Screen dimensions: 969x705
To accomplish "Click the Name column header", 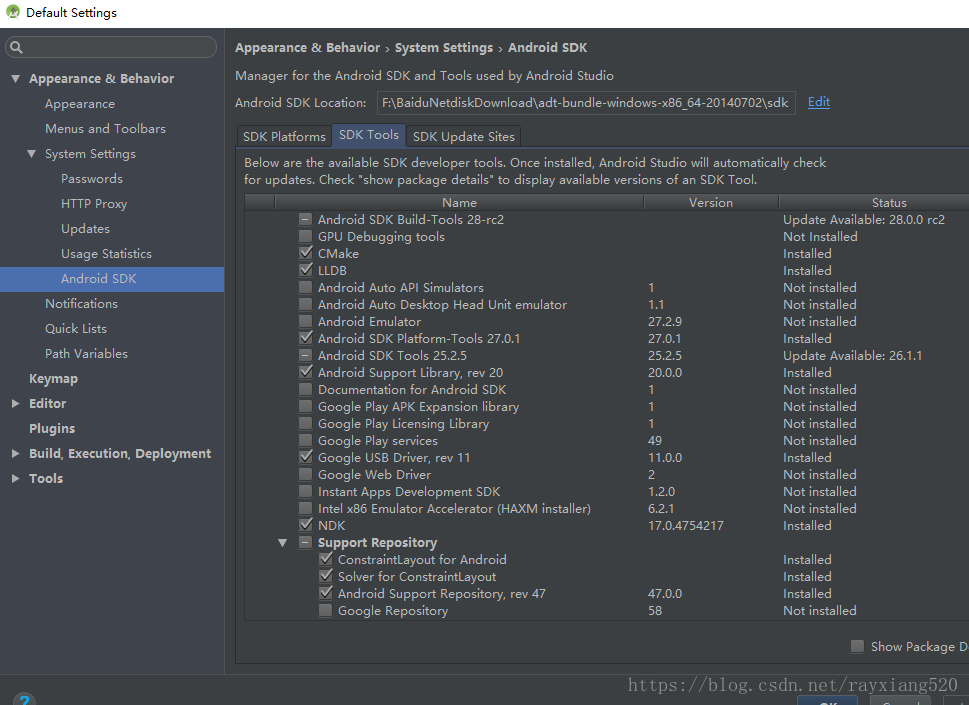I will (x=459, y=203).
